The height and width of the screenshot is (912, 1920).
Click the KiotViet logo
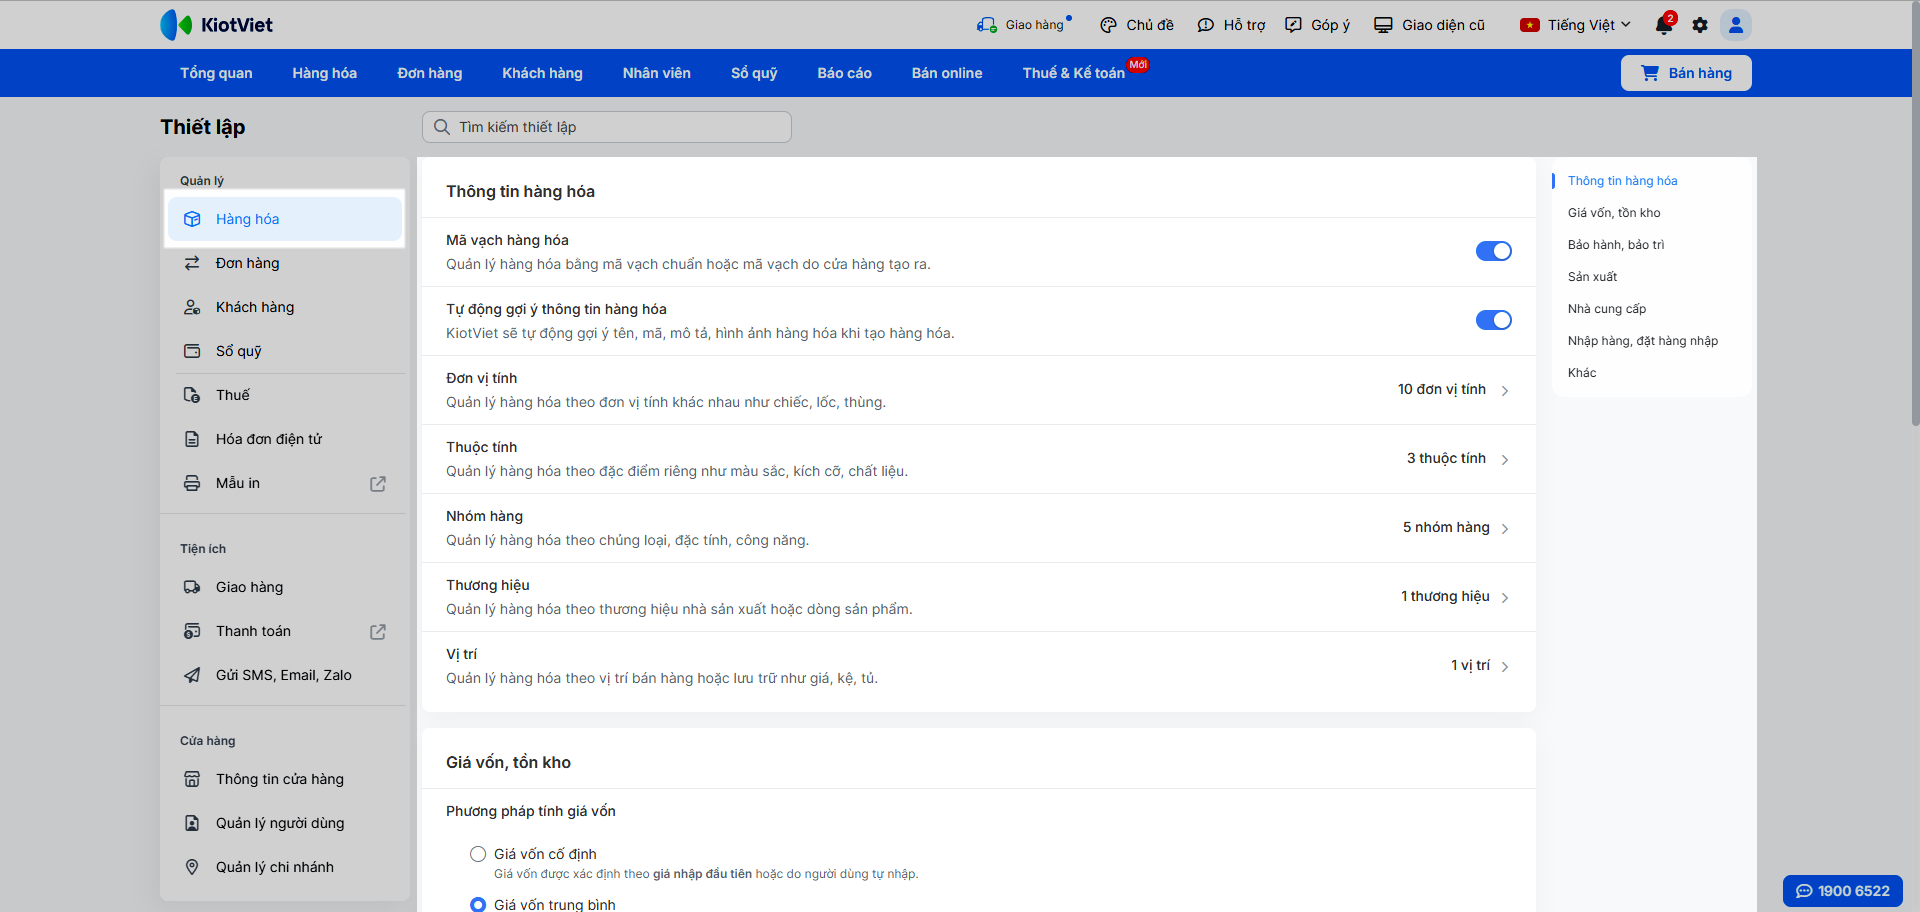[216, 25]
